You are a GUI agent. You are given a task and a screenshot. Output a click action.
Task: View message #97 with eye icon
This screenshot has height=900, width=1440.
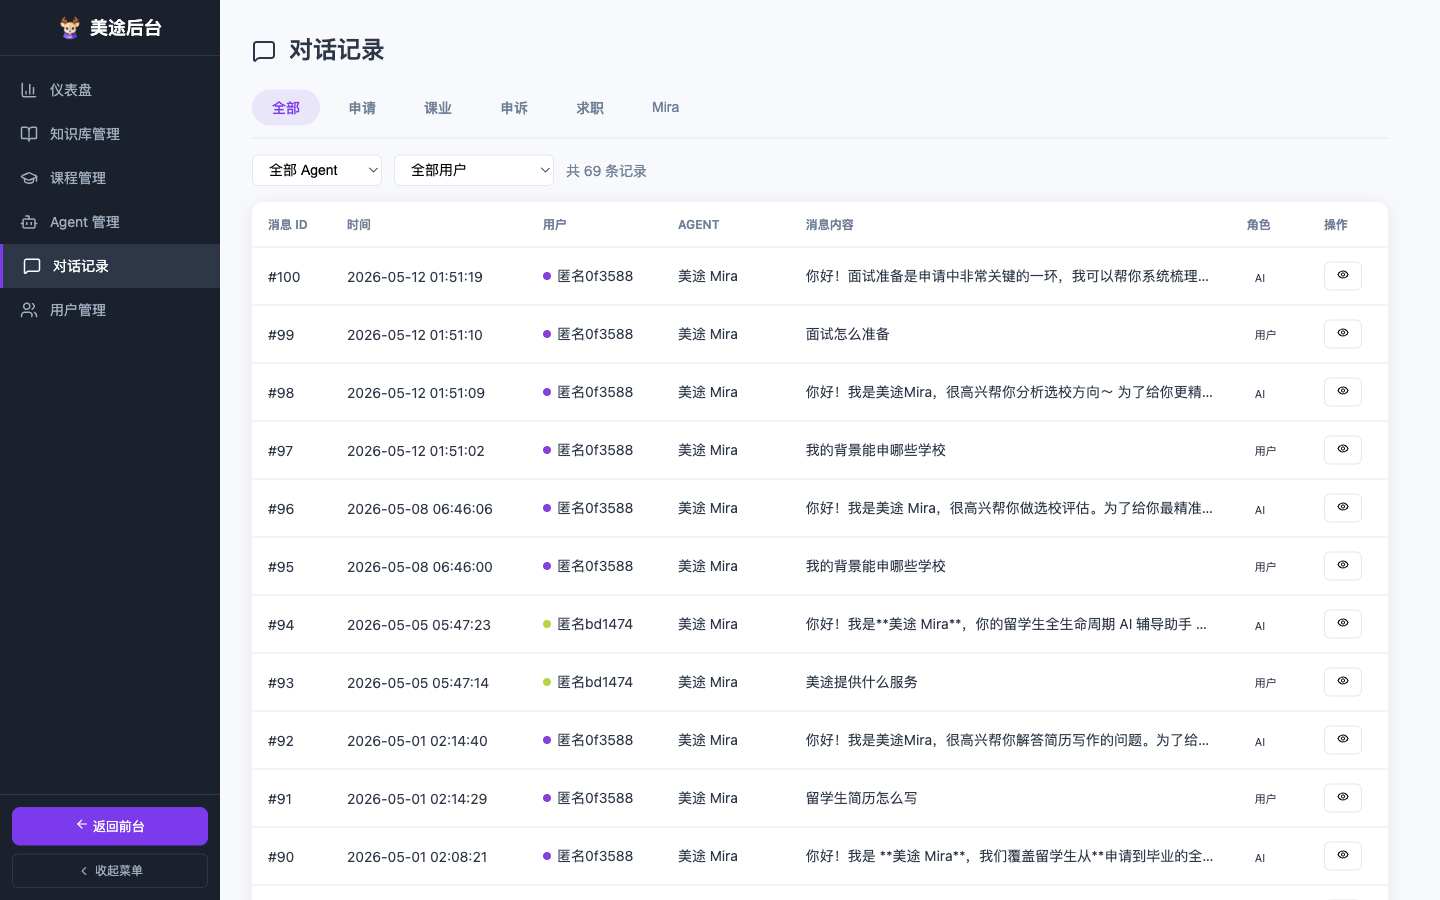1343,450
